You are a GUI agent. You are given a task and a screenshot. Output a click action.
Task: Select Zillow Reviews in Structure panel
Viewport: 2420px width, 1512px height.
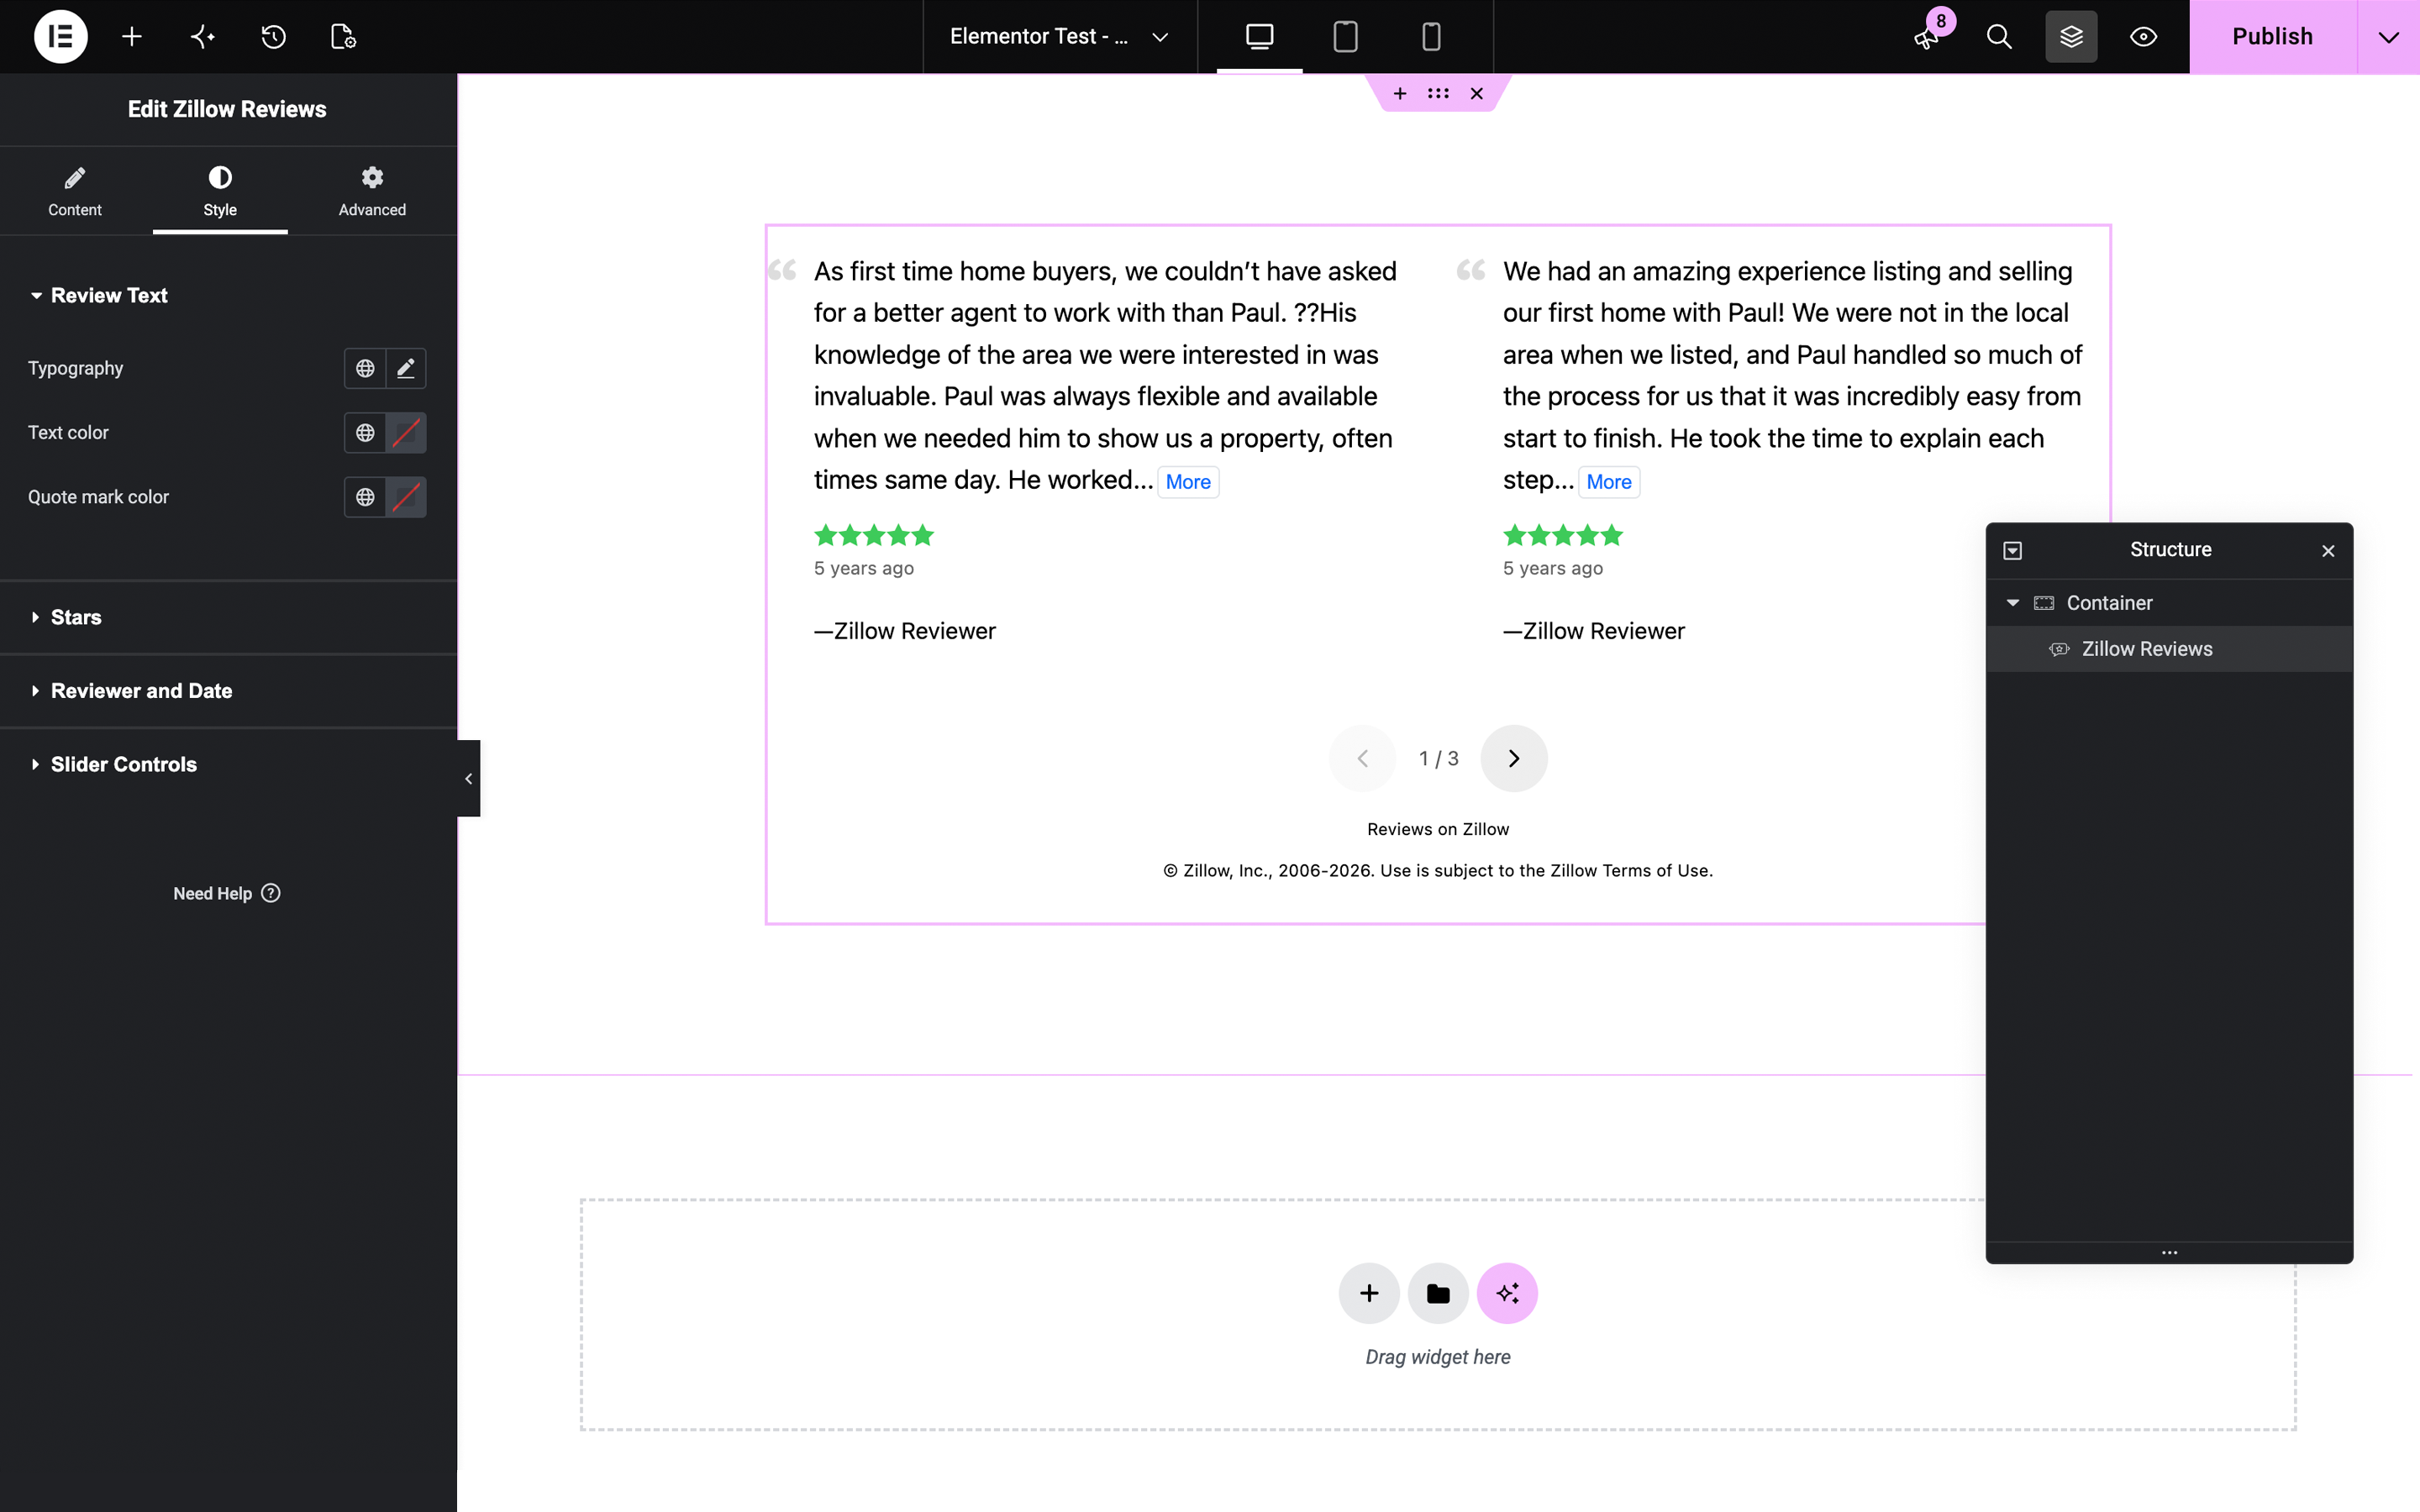2169,649
